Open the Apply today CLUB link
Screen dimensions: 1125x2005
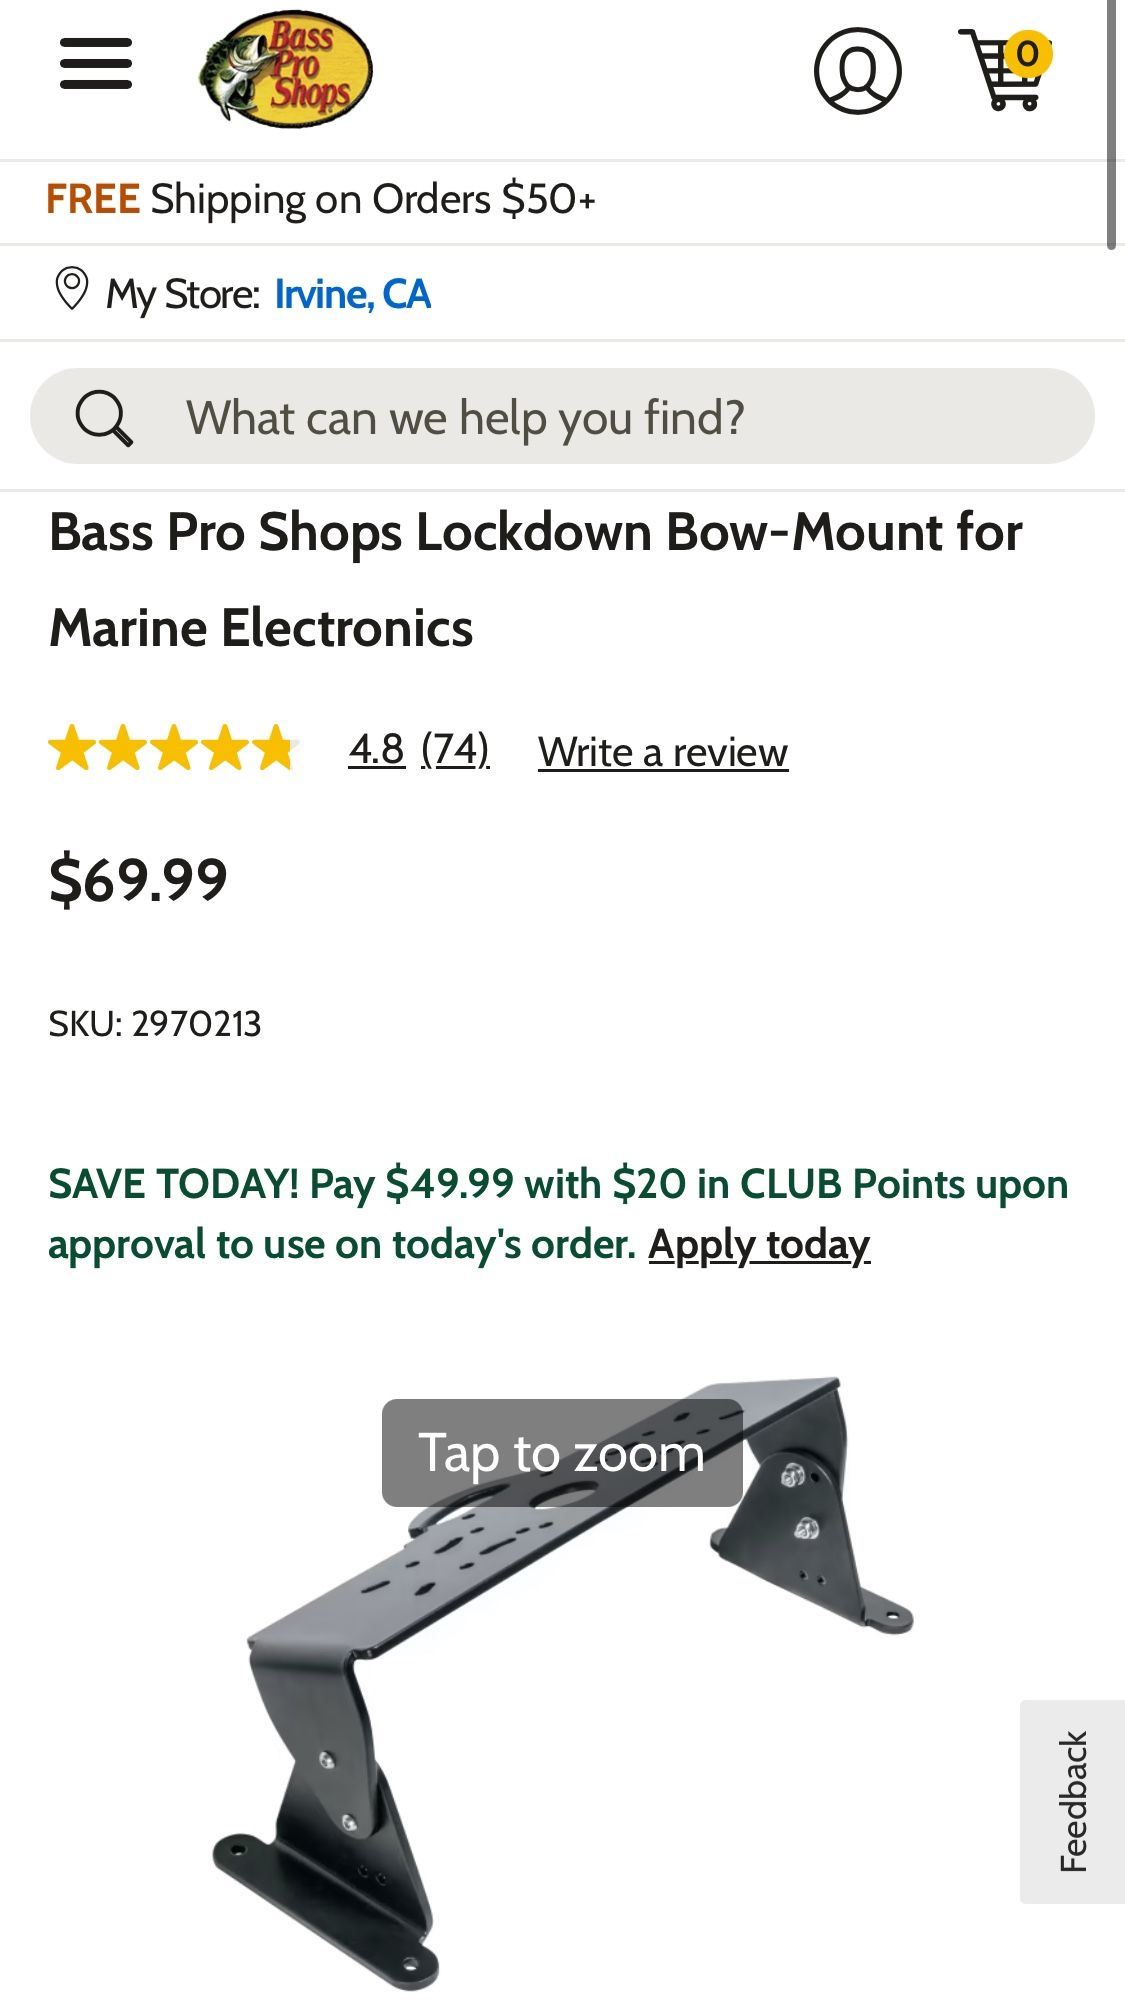coord(761,1245)
